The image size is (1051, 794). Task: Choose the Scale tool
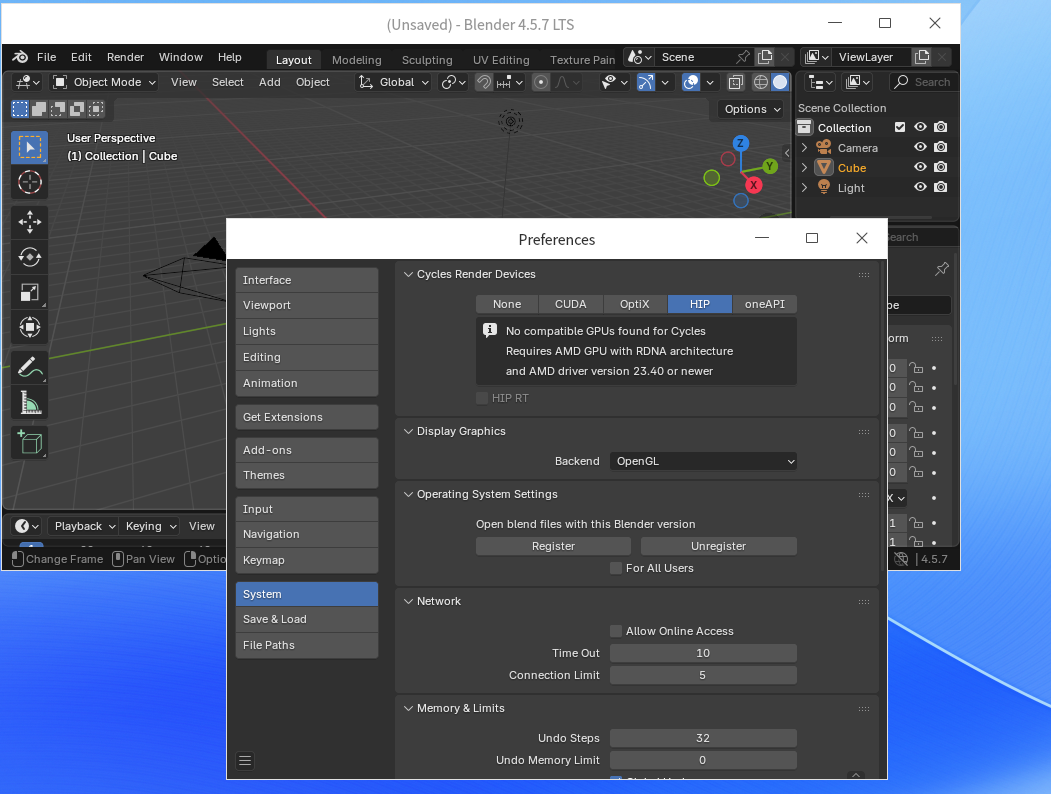[29, 292]
